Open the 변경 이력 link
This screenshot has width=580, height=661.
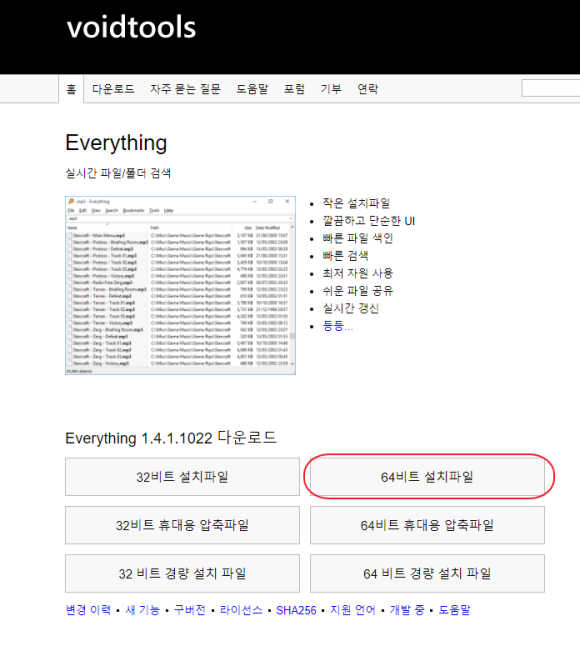click(x=88, y=610)
